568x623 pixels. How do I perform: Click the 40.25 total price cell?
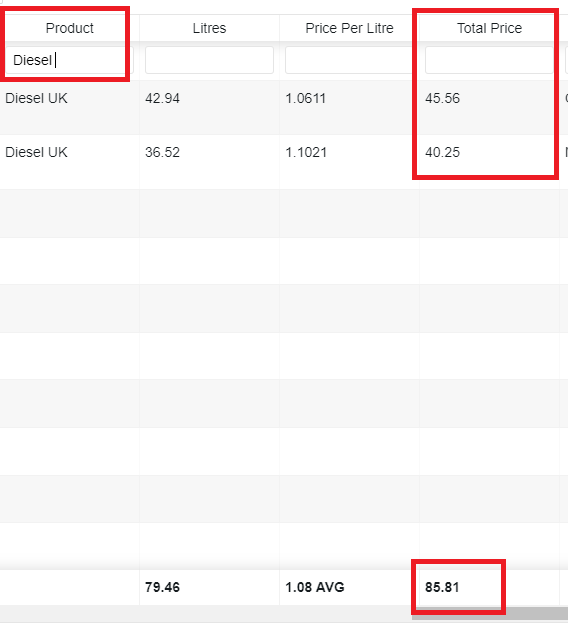(442, 152)
